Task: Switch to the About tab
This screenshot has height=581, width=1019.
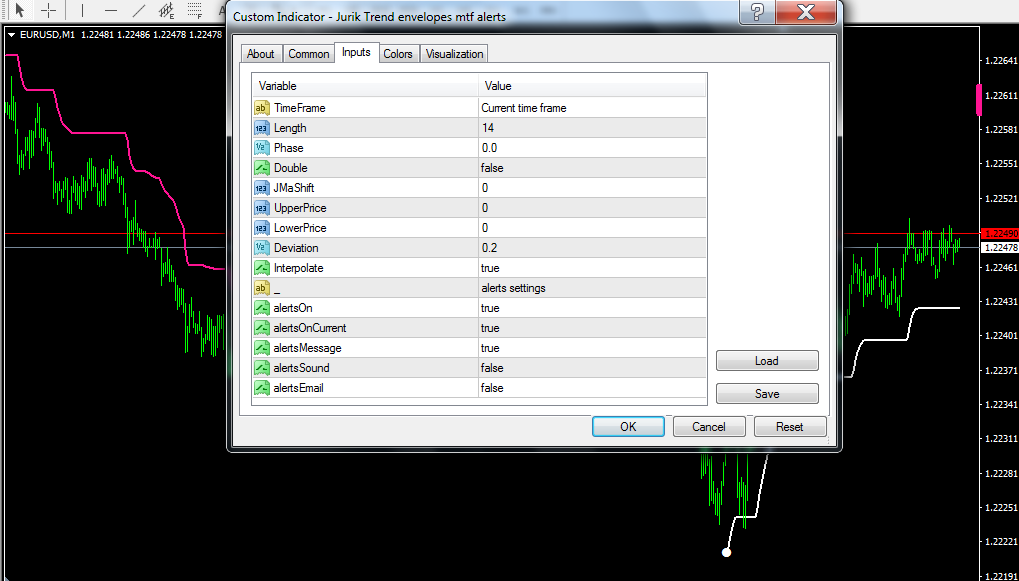Action: pos(261,54)
